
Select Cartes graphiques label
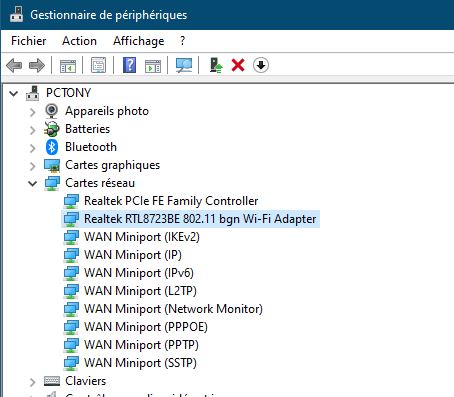coord(112,165)
